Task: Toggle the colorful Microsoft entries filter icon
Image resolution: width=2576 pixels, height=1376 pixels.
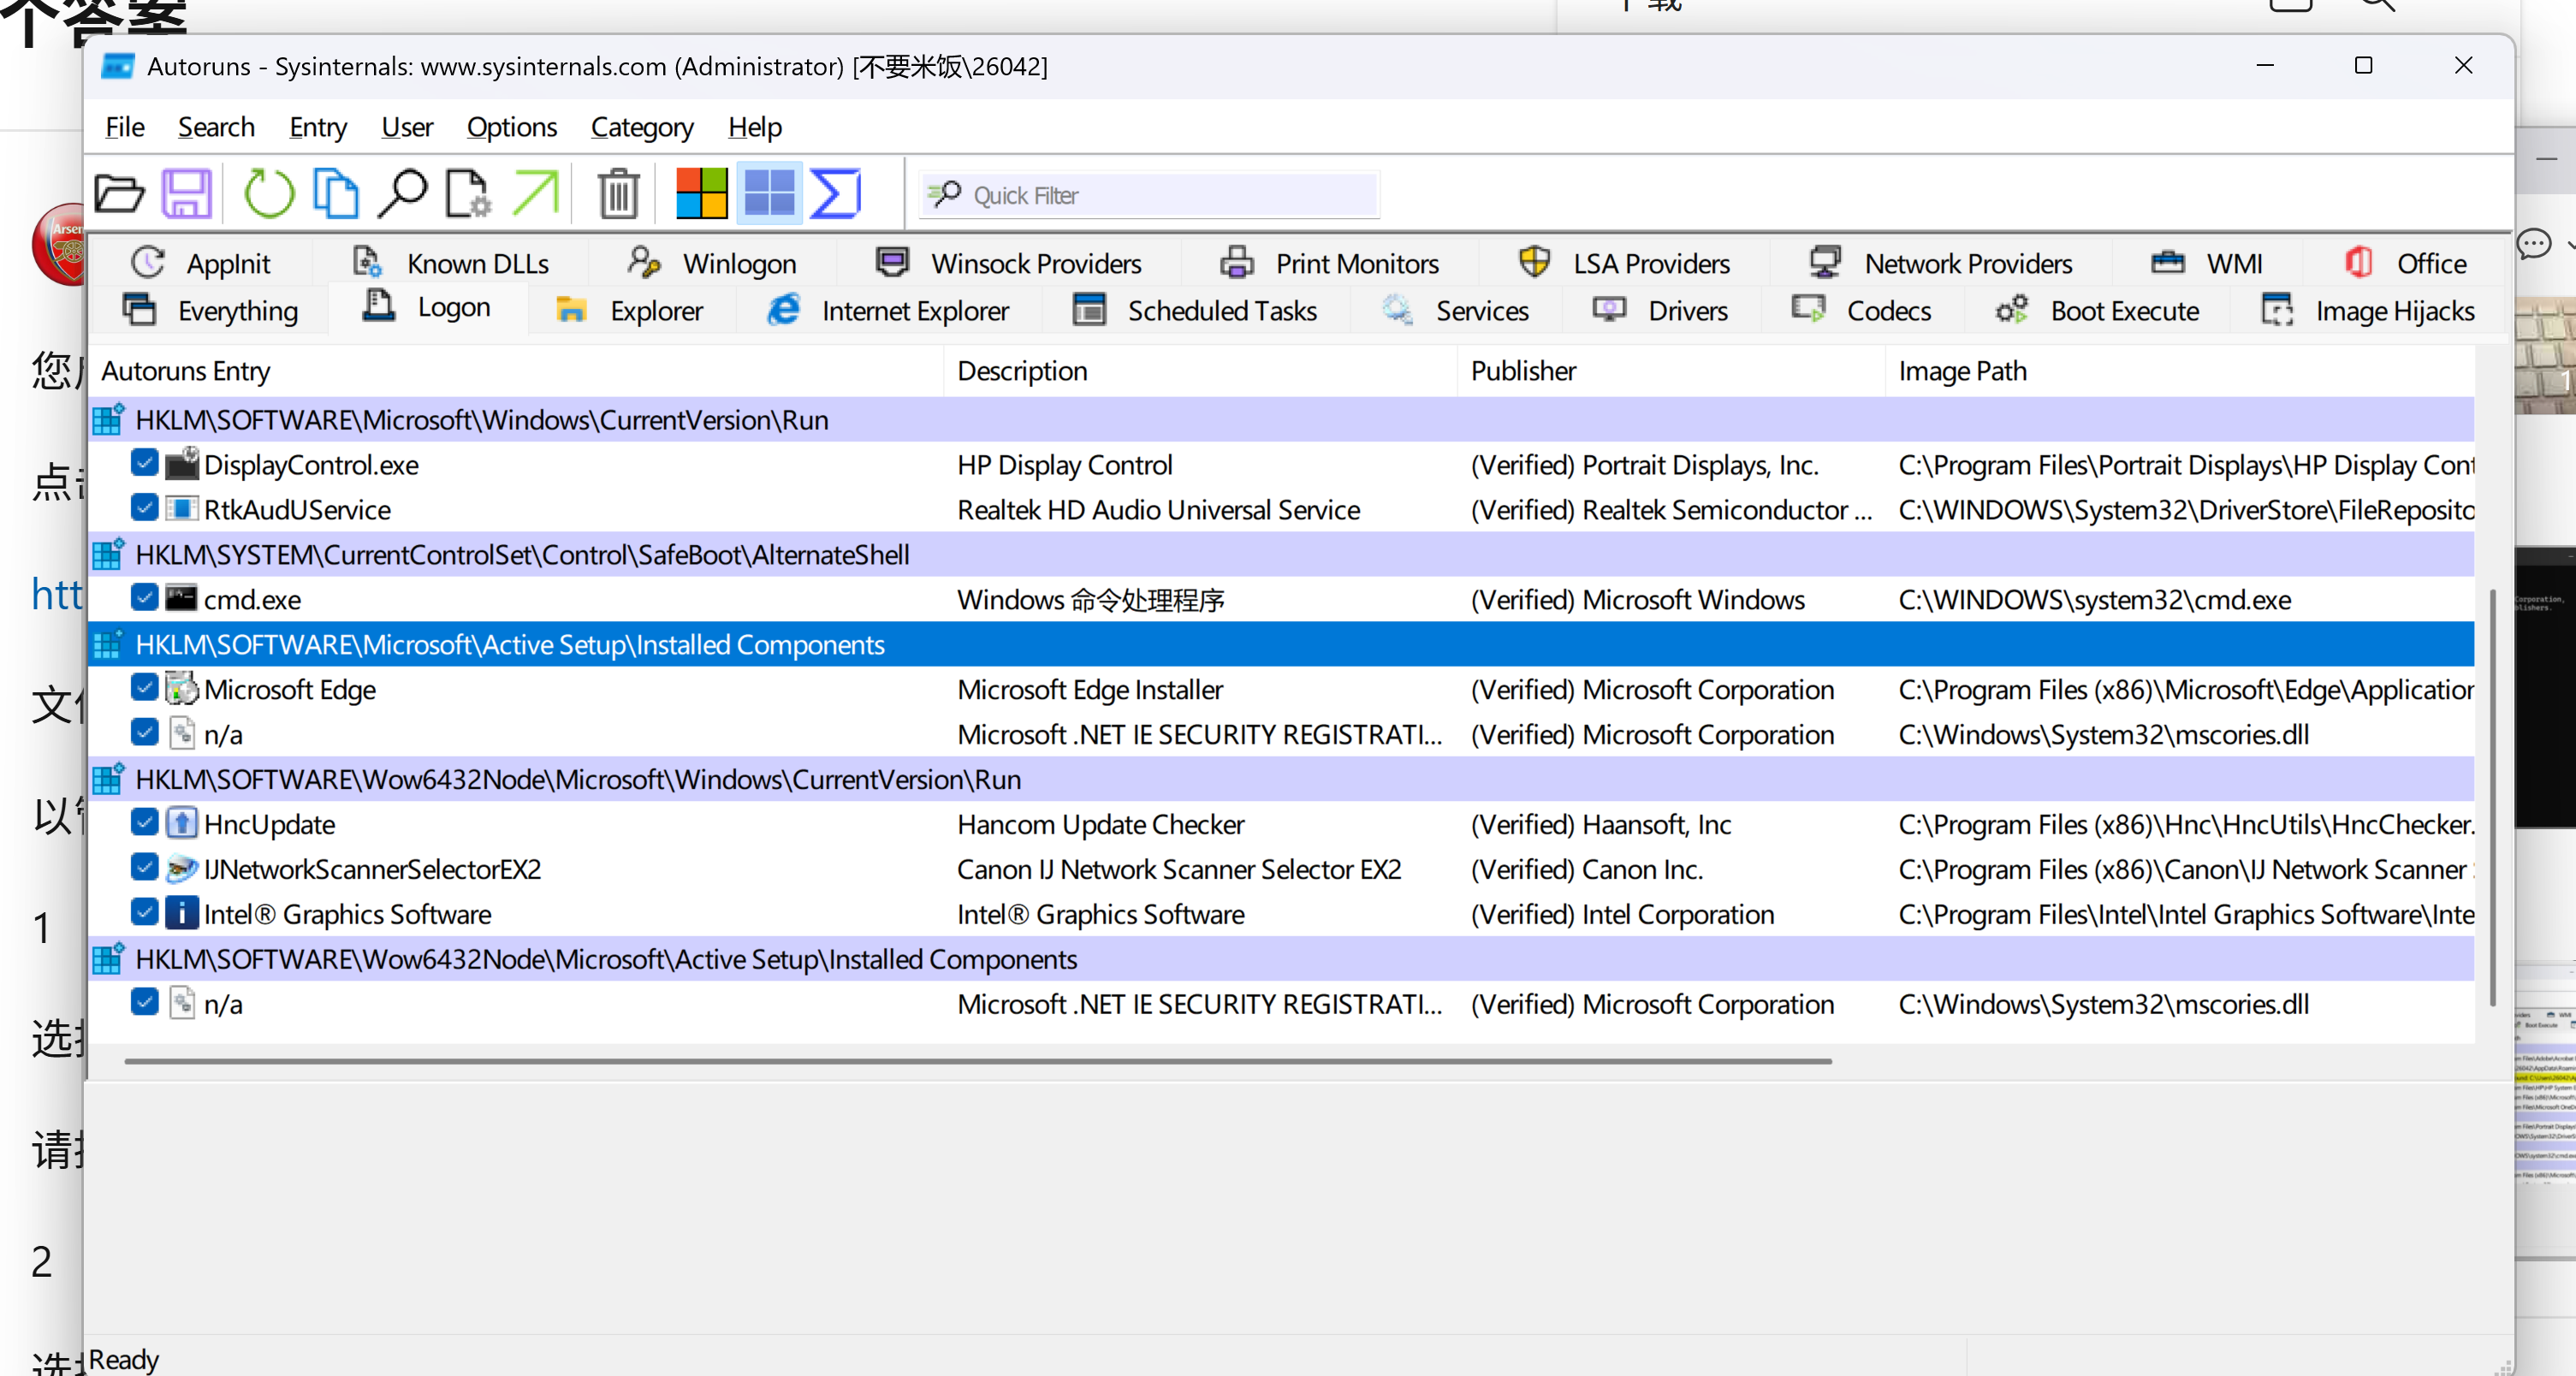Action: (701, 193)
